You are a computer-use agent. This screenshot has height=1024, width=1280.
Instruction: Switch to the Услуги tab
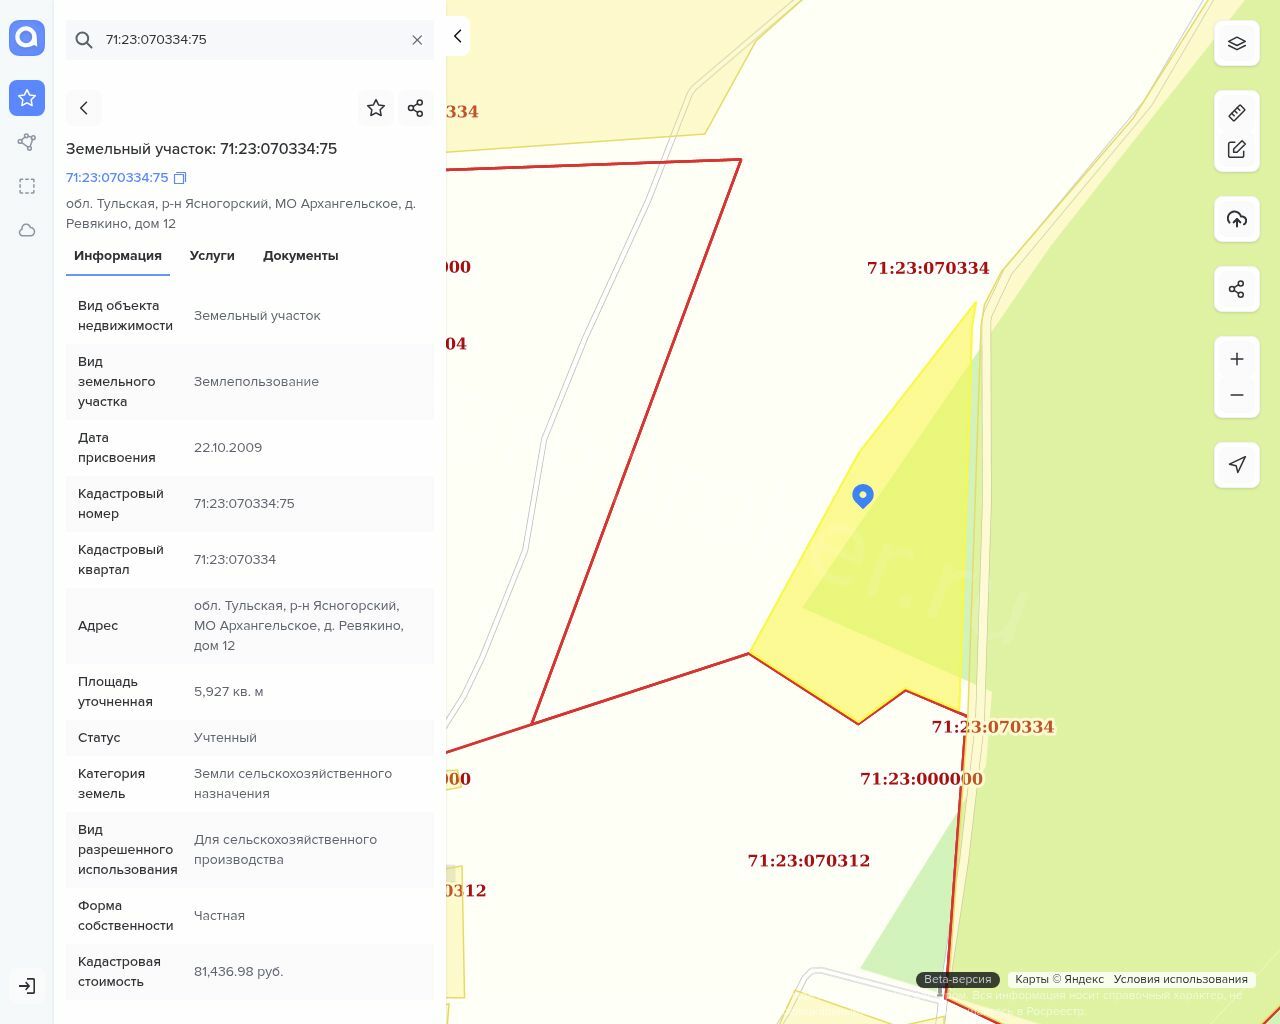212,256
